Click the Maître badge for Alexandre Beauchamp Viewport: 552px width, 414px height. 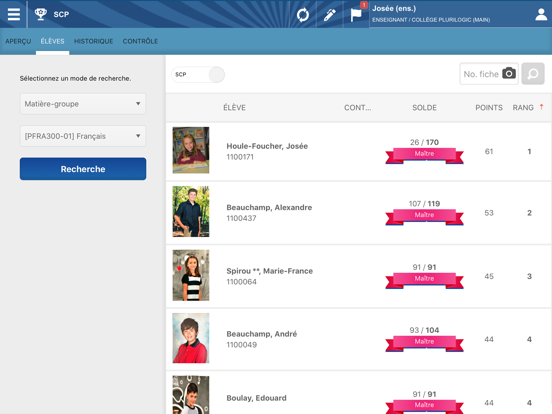pos(424,217)
